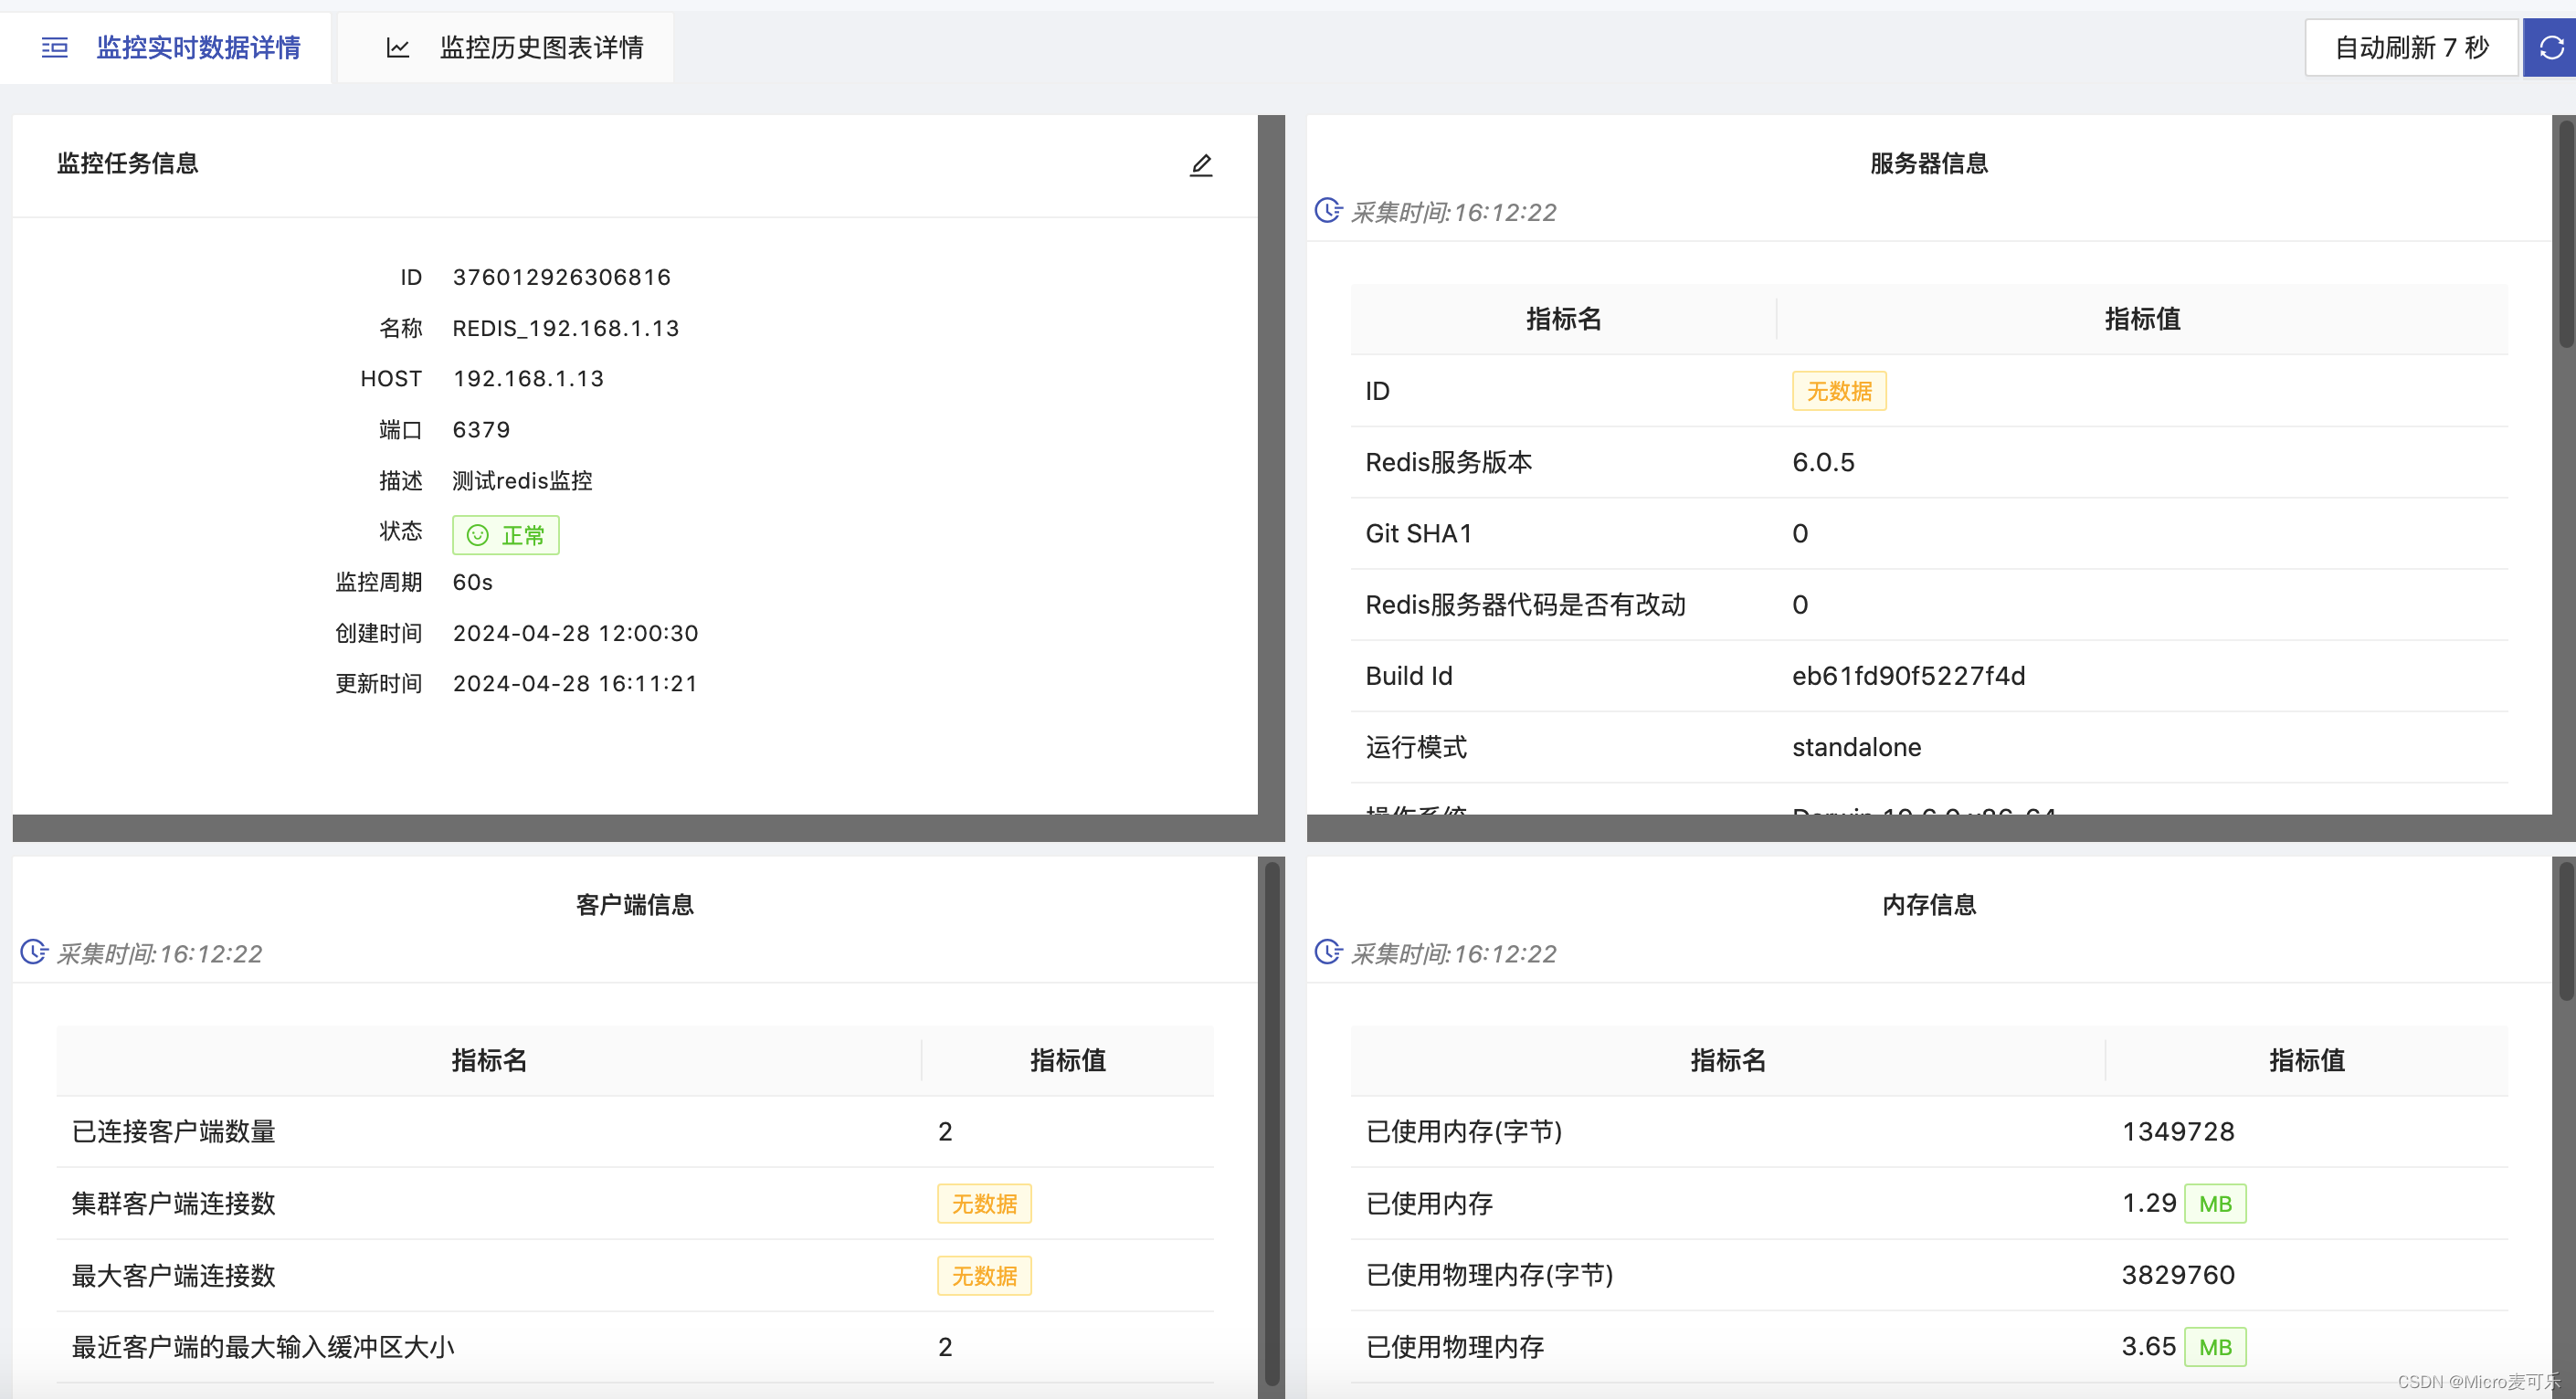Click the 运行模式 value standalone
Image resolution: width=2576 pixels, height=1399 pixels.
[x=1856, y=748]
